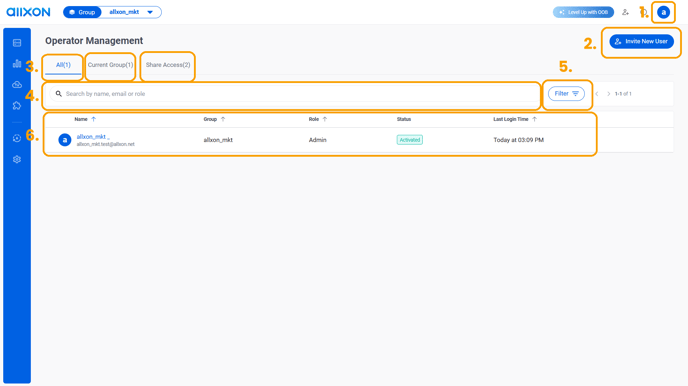Click the Allxon logo
This screenshot has height=386, width=688.
tap(29, 12)
